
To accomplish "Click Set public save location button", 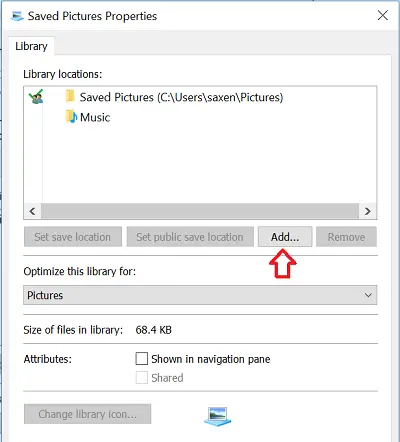I will click(x=190, y=237).
